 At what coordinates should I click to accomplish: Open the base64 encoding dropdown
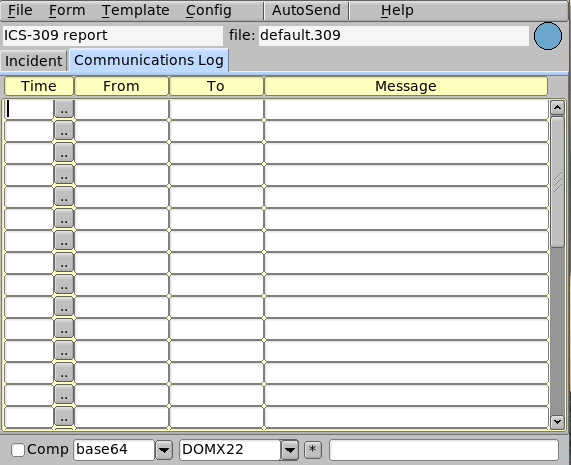[164, 450]
